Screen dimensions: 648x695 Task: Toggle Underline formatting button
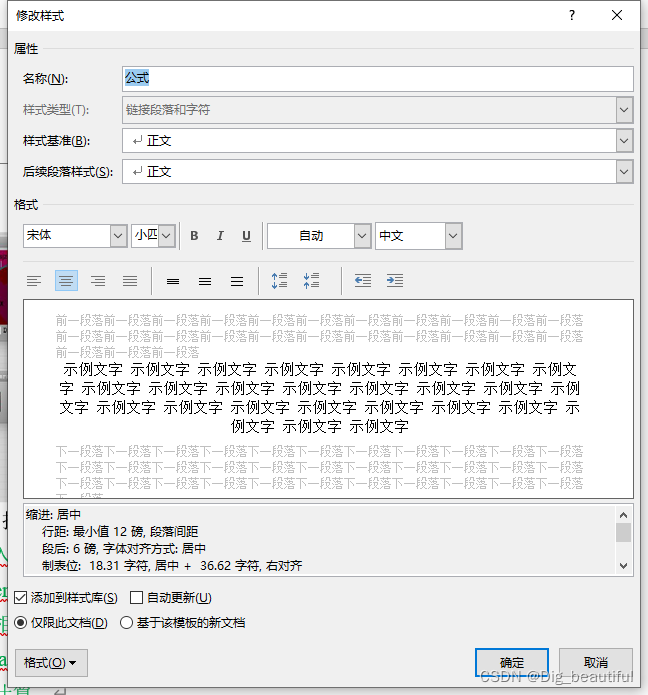coord(246,236)
